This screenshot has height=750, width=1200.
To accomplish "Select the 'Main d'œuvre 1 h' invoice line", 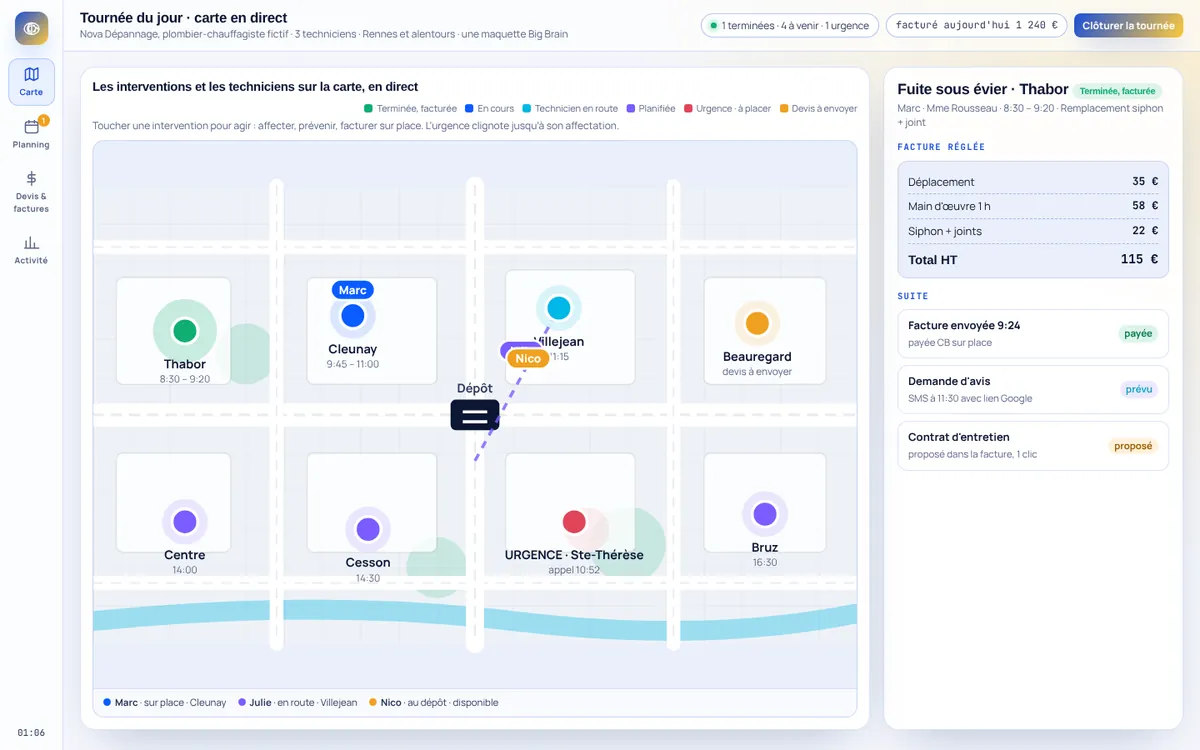I will [x=1033, y=206].
